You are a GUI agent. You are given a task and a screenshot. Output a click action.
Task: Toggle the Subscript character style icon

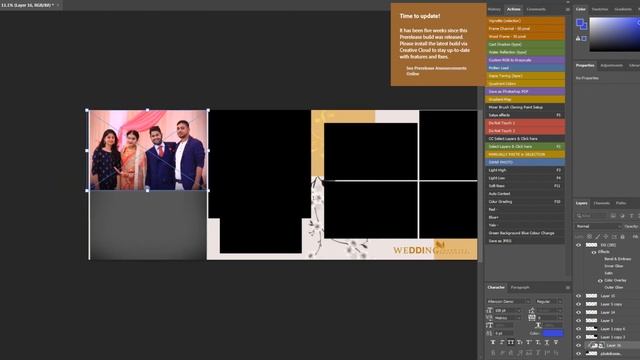538,342
